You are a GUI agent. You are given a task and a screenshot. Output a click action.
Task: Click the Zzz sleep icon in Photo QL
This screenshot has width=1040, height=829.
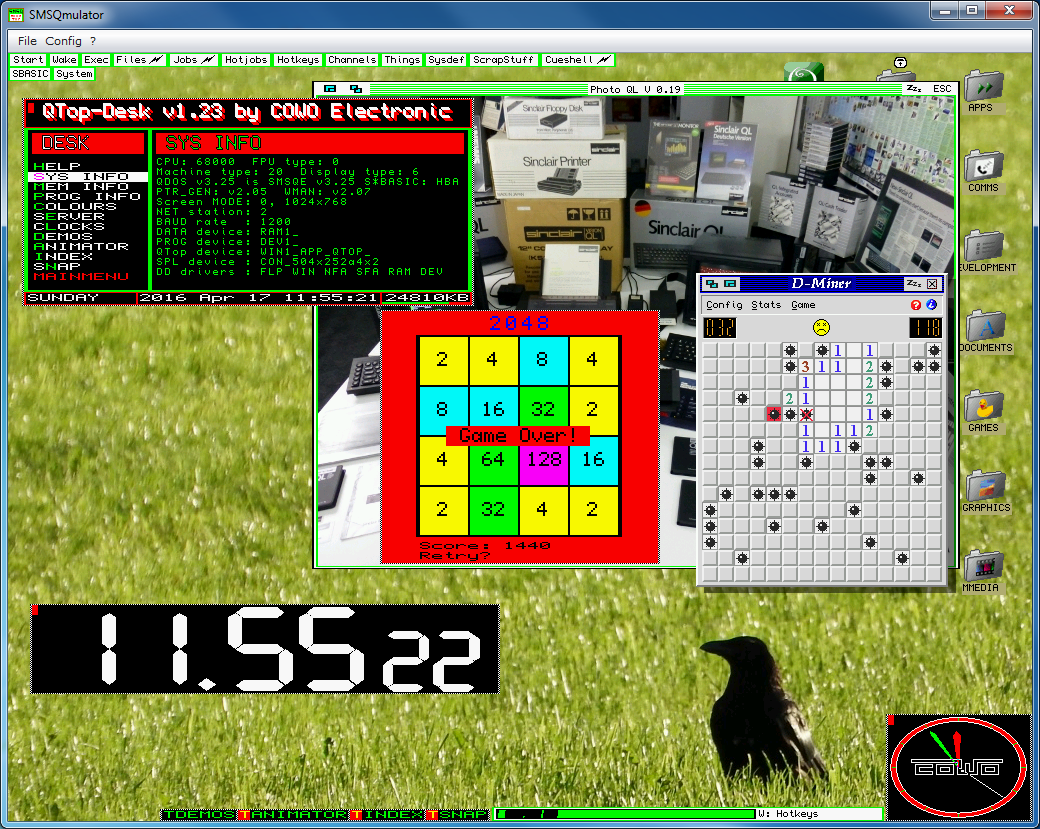click(x=914, y=89)
